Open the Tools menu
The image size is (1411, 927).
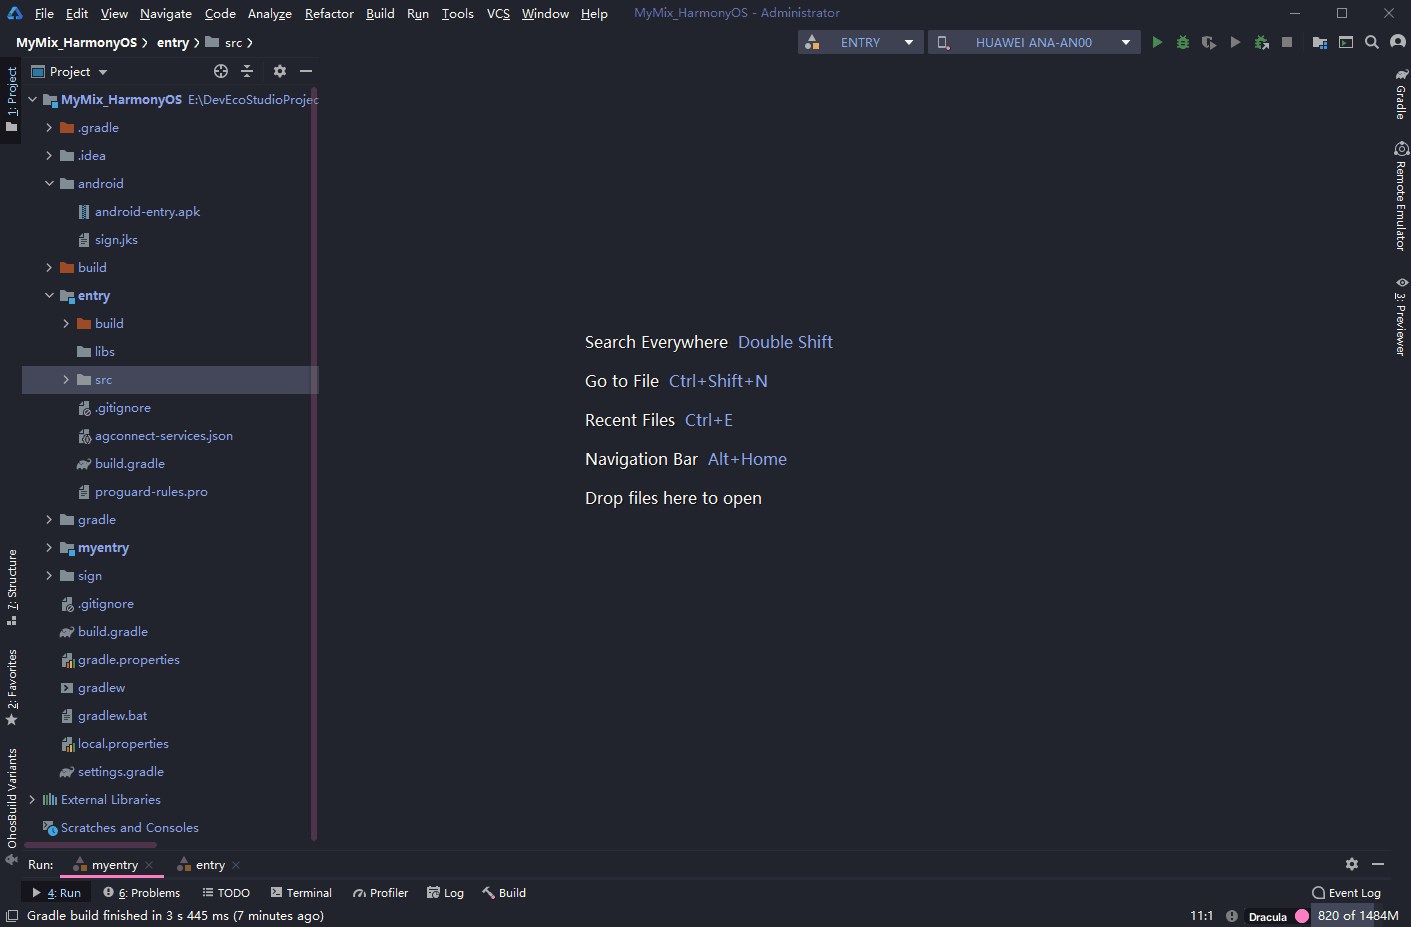pyautogui.click(x=458, y=13)
